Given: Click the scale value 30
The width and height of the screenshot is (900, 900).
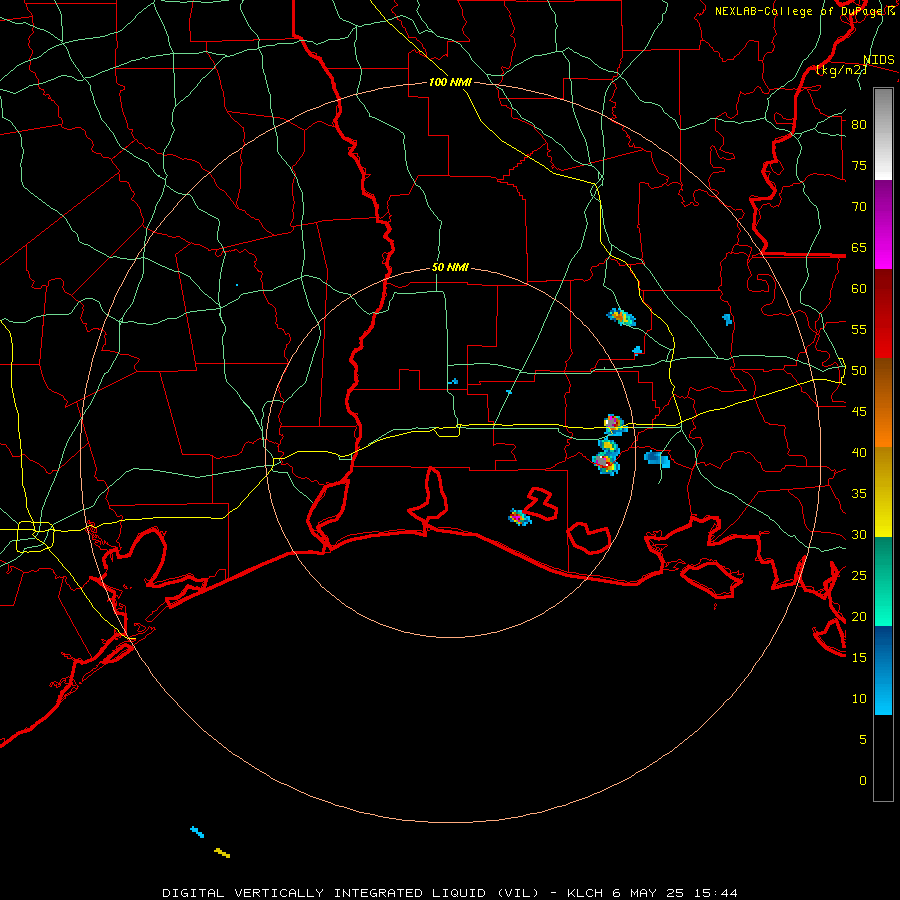Looking at the screenshot, I should [859, 535].
